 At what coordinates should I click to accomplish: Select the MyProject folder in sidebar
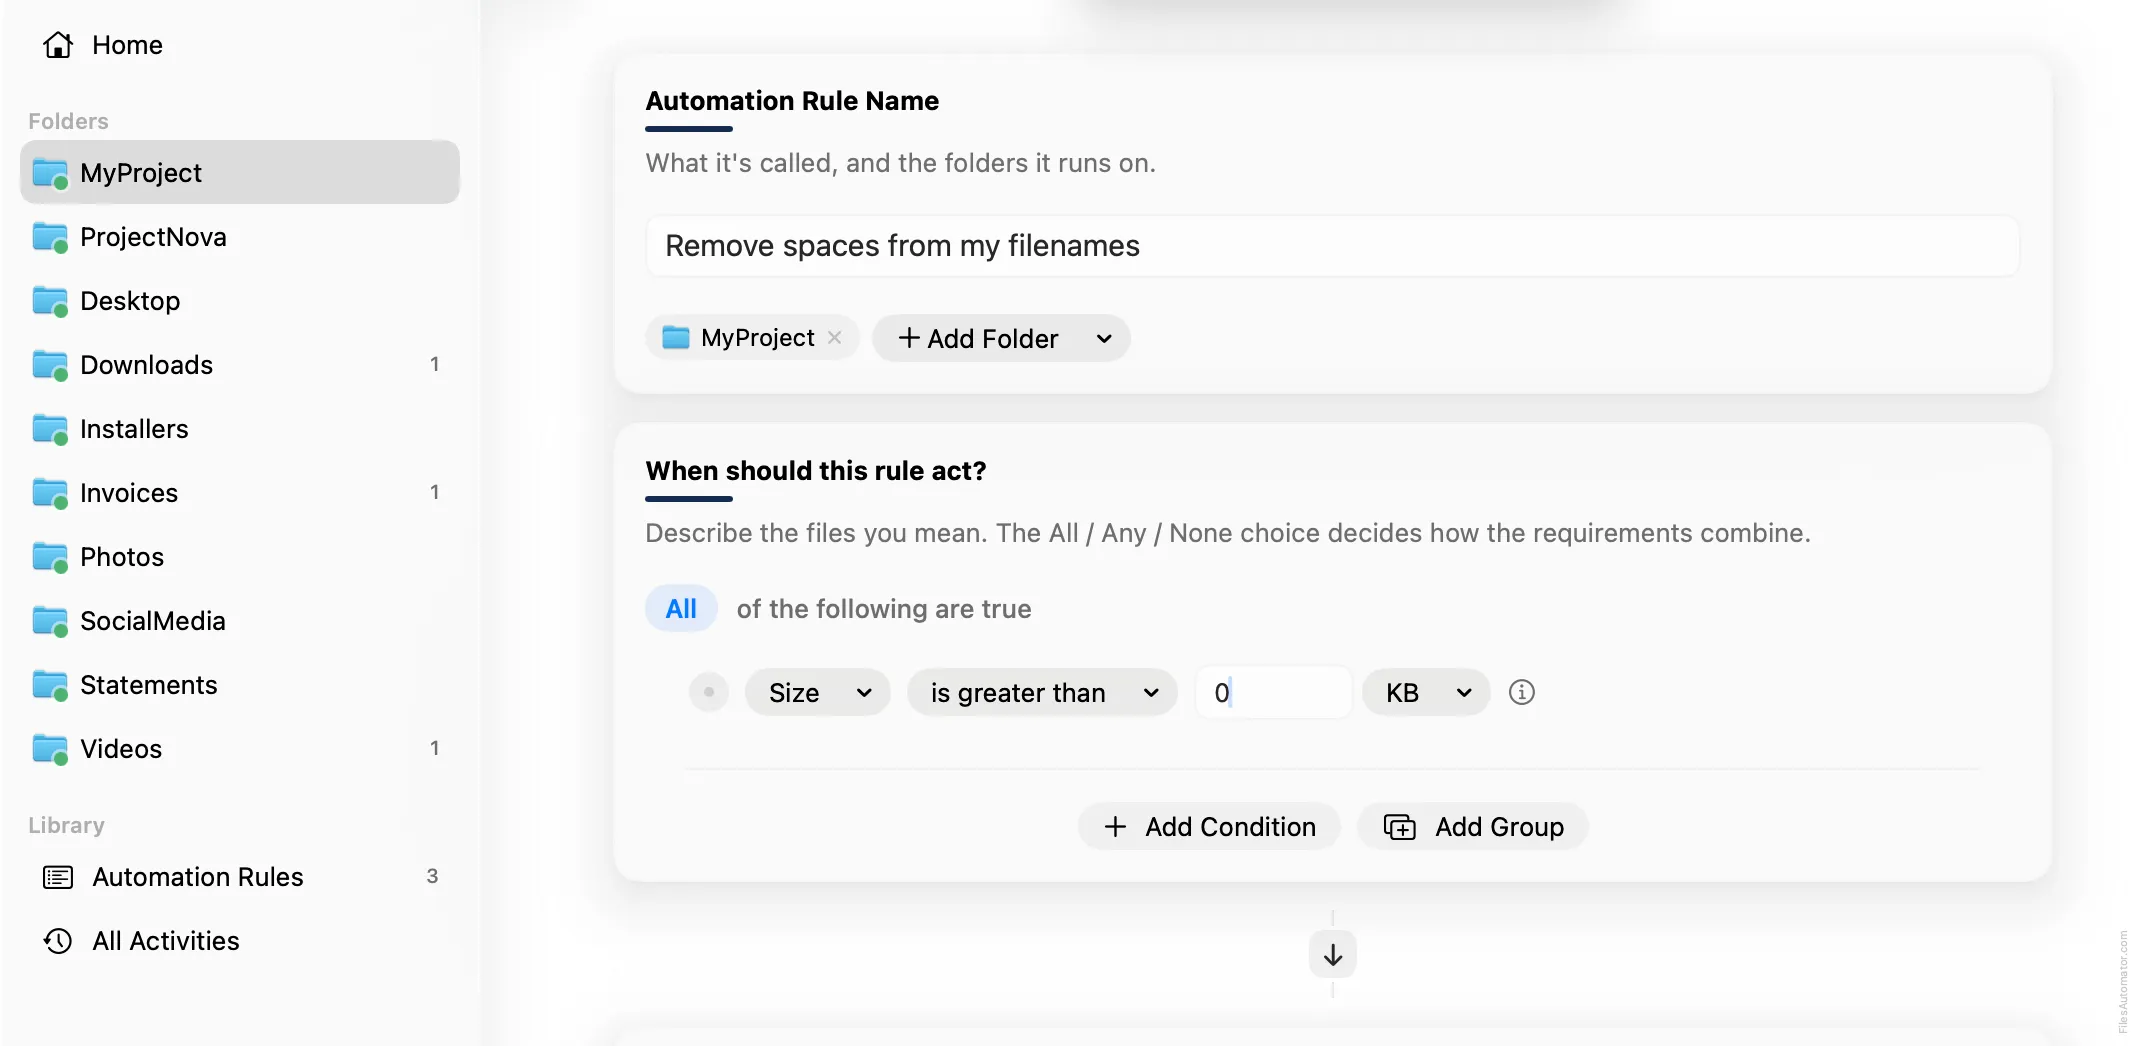240,173
